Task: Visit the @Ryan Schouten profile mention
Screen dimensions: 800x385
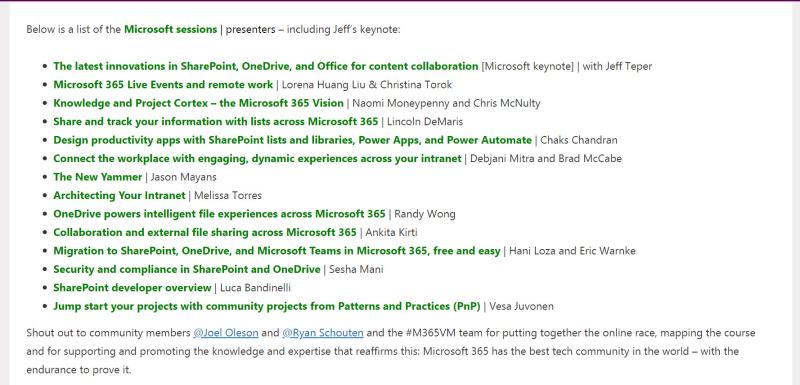Action: [x=322, y=333]
